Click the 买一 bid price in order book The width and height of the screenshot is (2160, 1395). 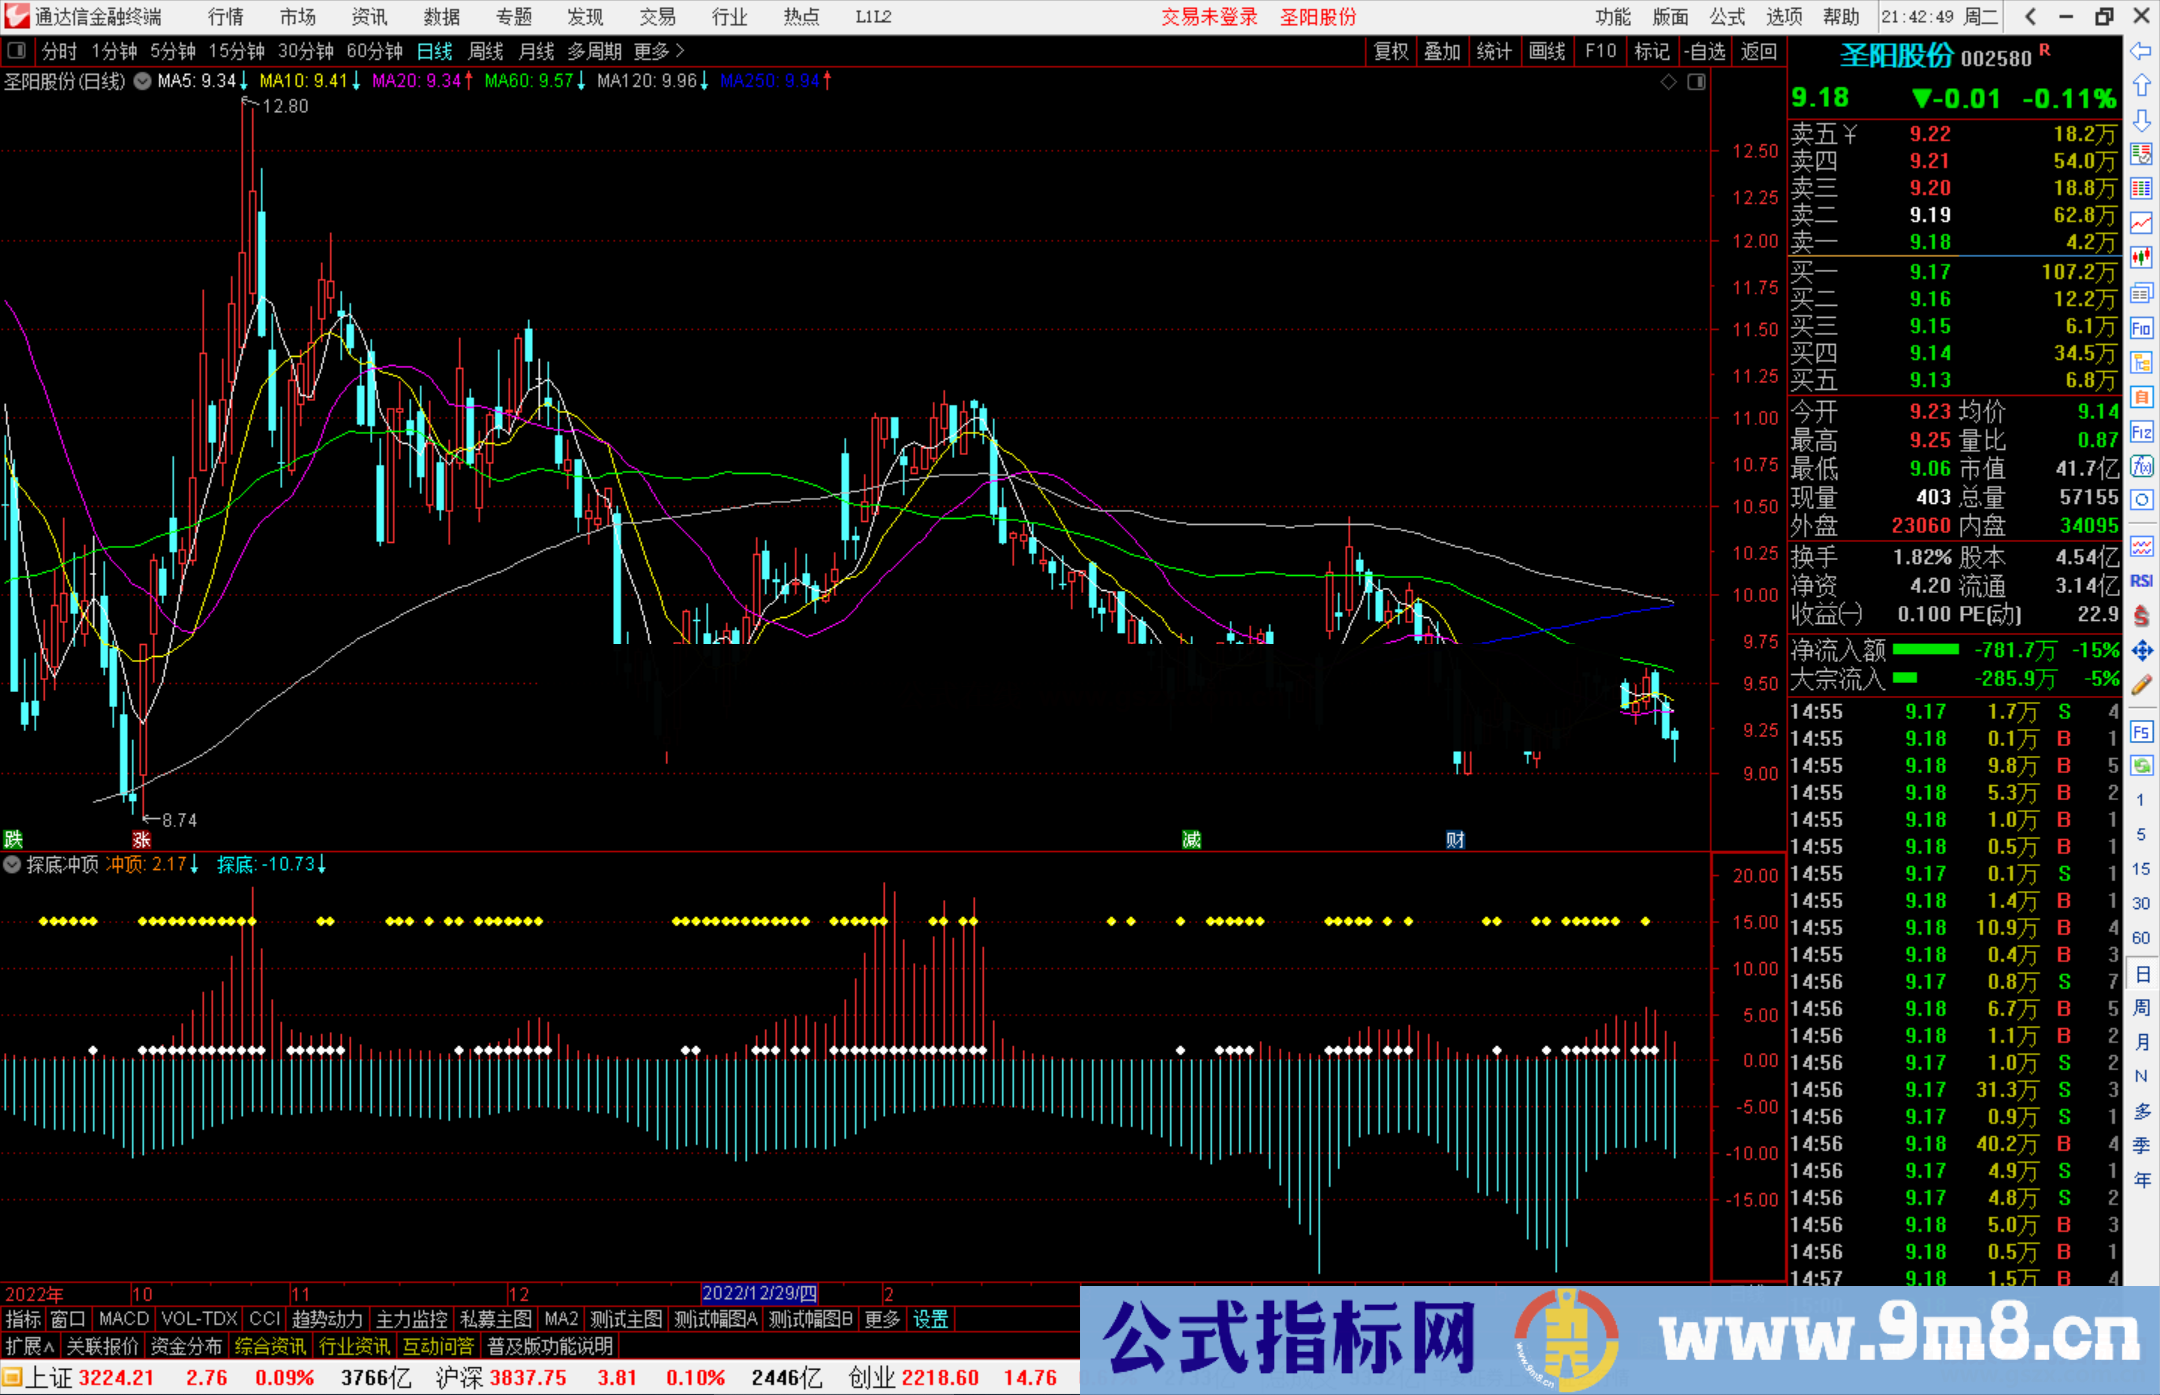[1928, 271]
